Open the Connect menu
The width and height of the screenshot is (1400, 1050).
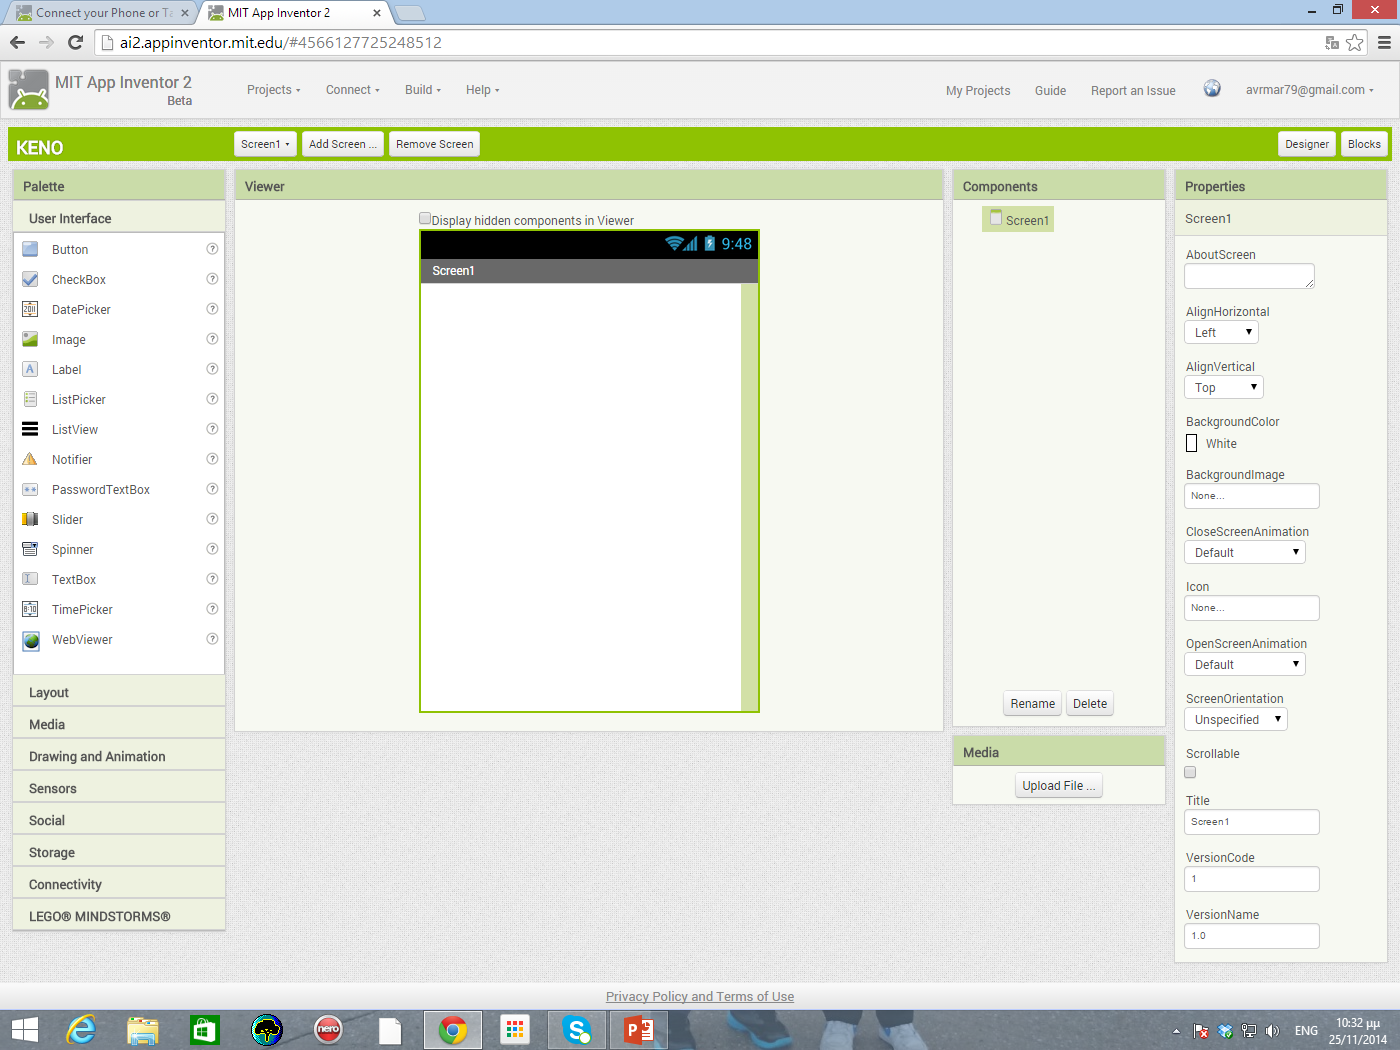click(x=352, y=89)
